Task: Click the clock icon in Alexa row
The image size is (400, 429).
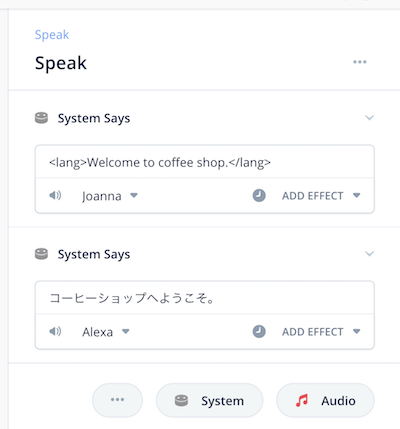Action: coord(259,331)
